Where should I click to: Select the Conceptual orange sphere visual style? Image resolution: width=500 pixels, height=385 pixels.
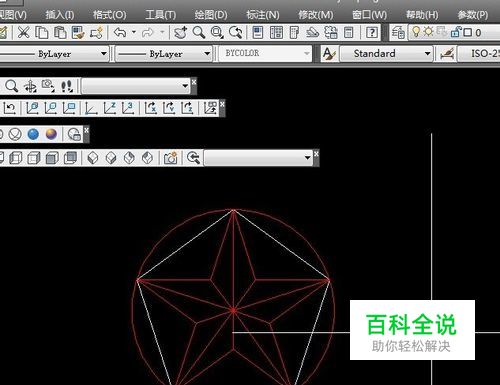[51, 134]
